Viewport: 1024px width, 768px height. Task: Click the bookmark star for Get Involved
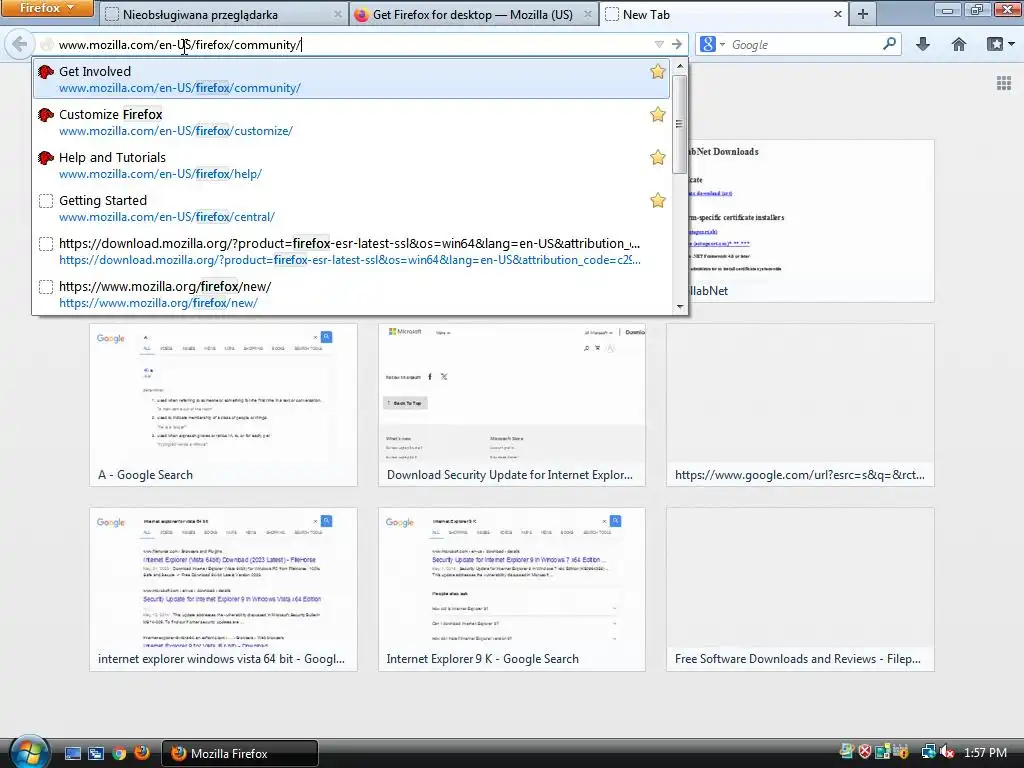pos(658,71)
